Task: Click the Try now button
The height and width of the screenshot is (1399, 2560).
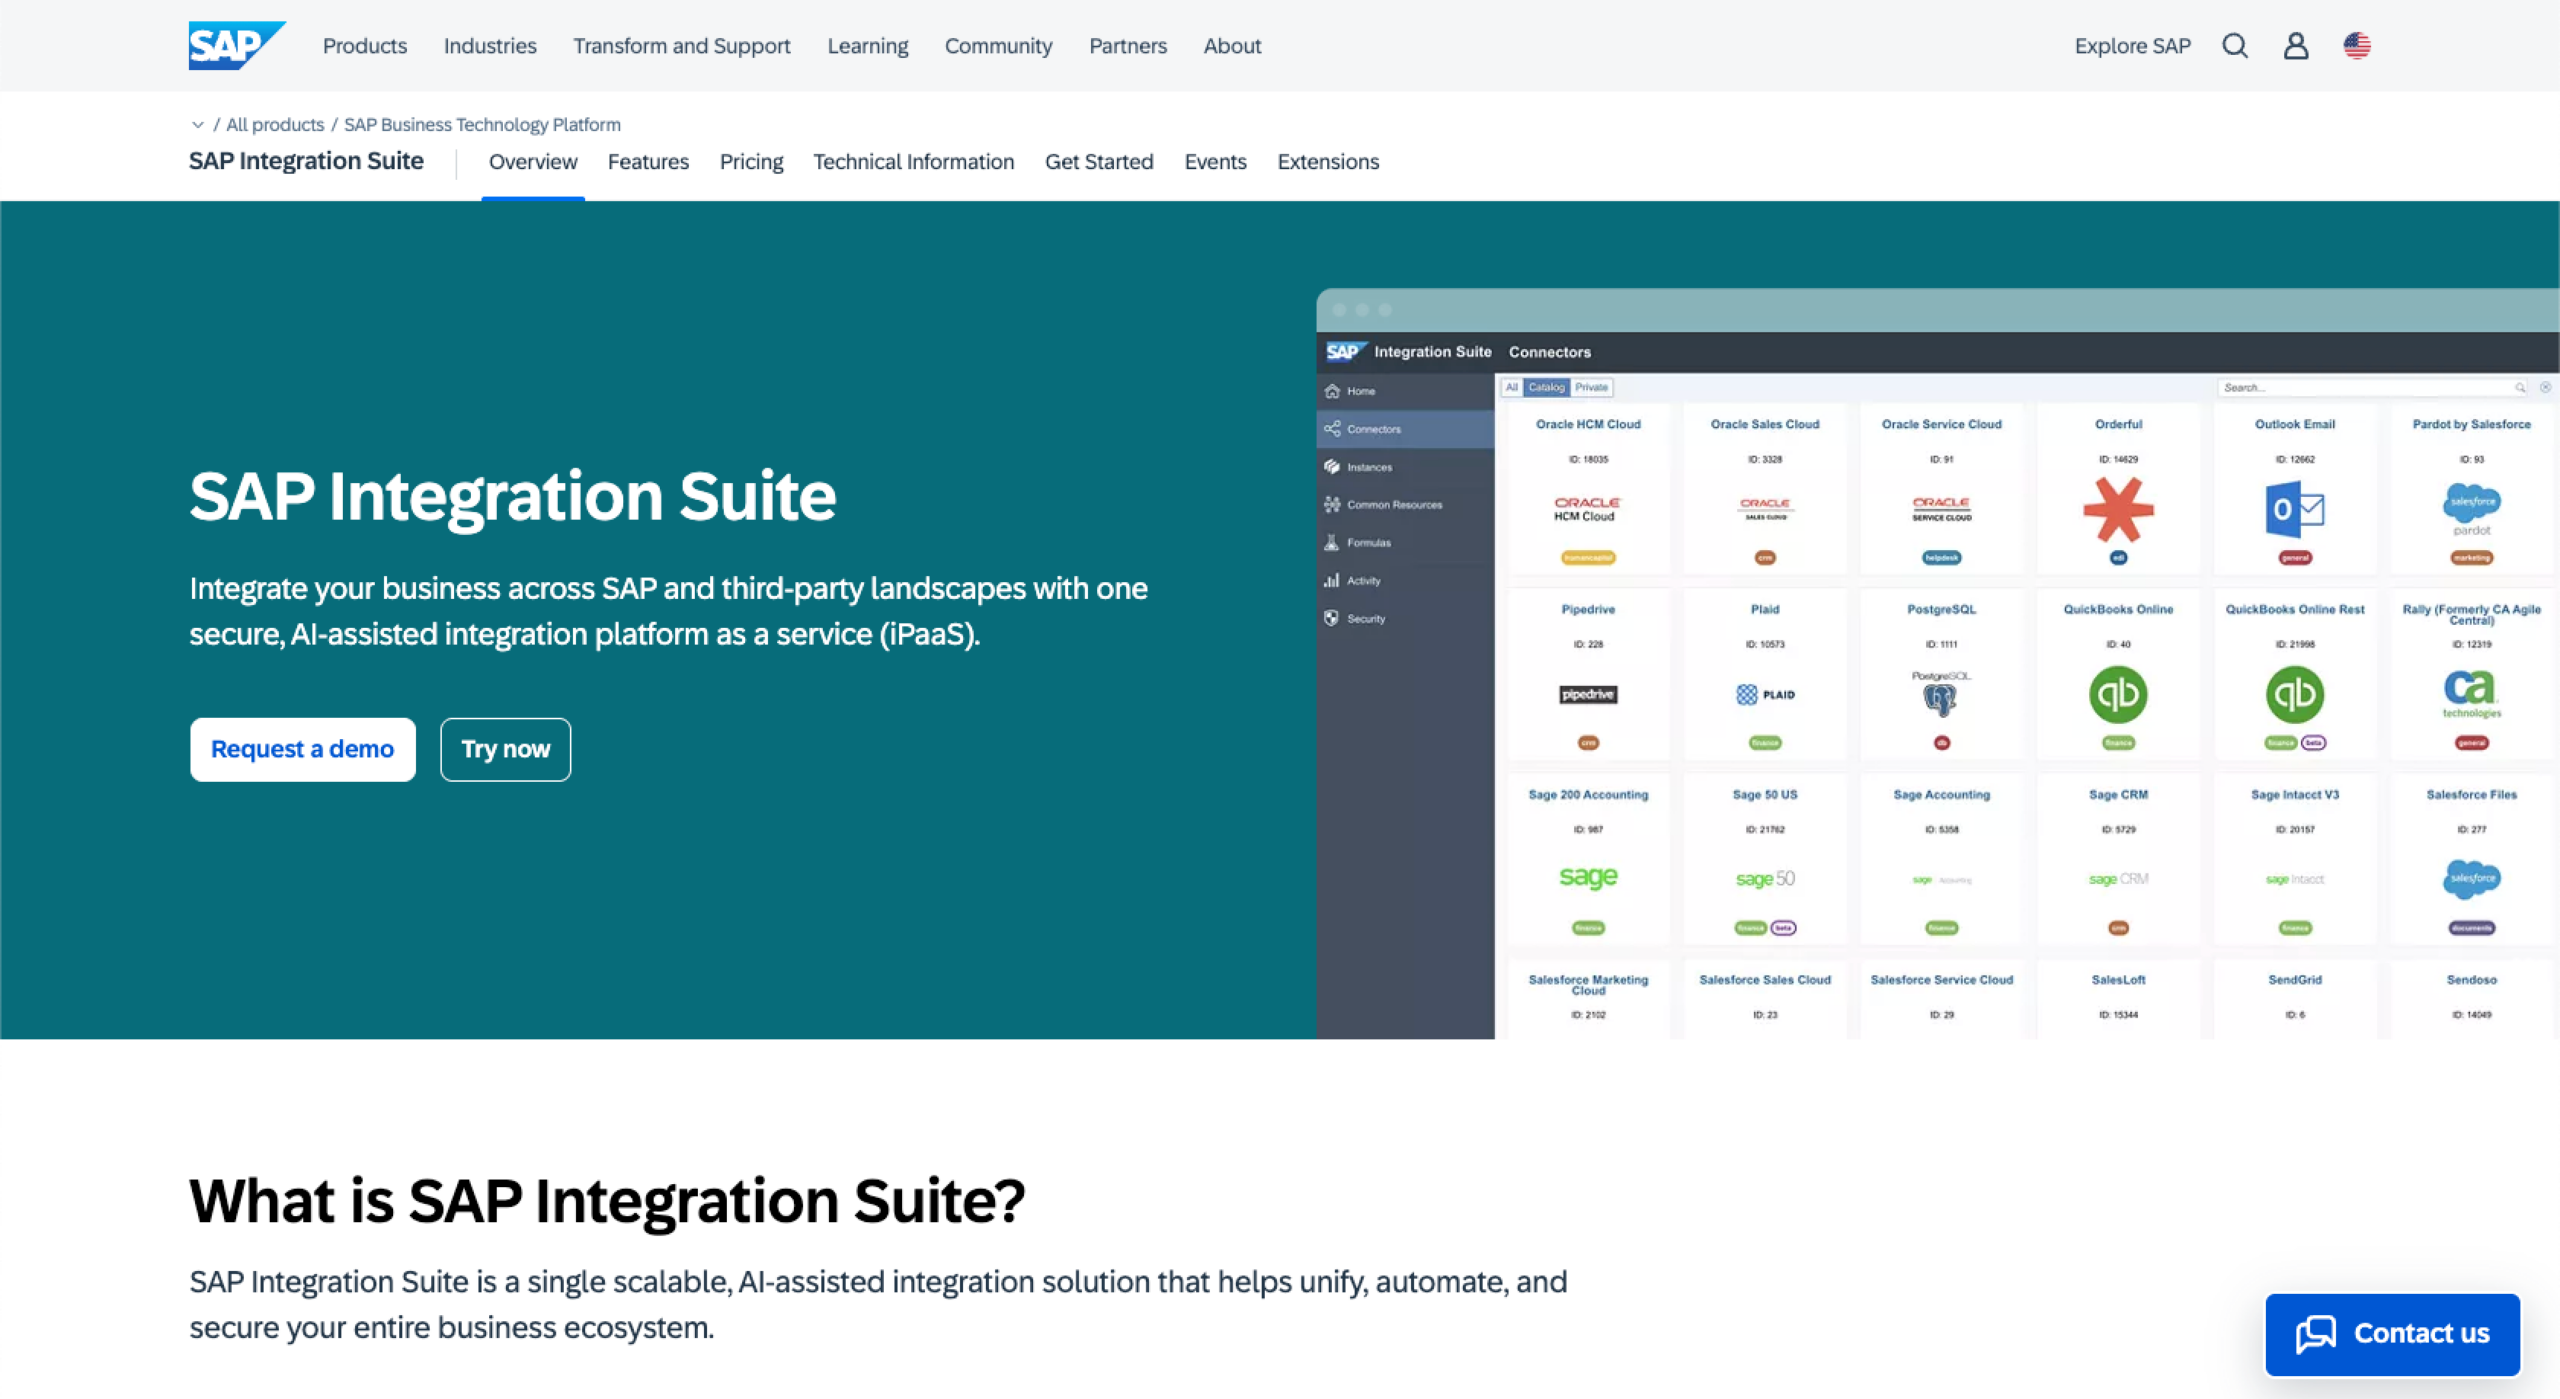Action: pyautogui.click(x=505, y=748)
